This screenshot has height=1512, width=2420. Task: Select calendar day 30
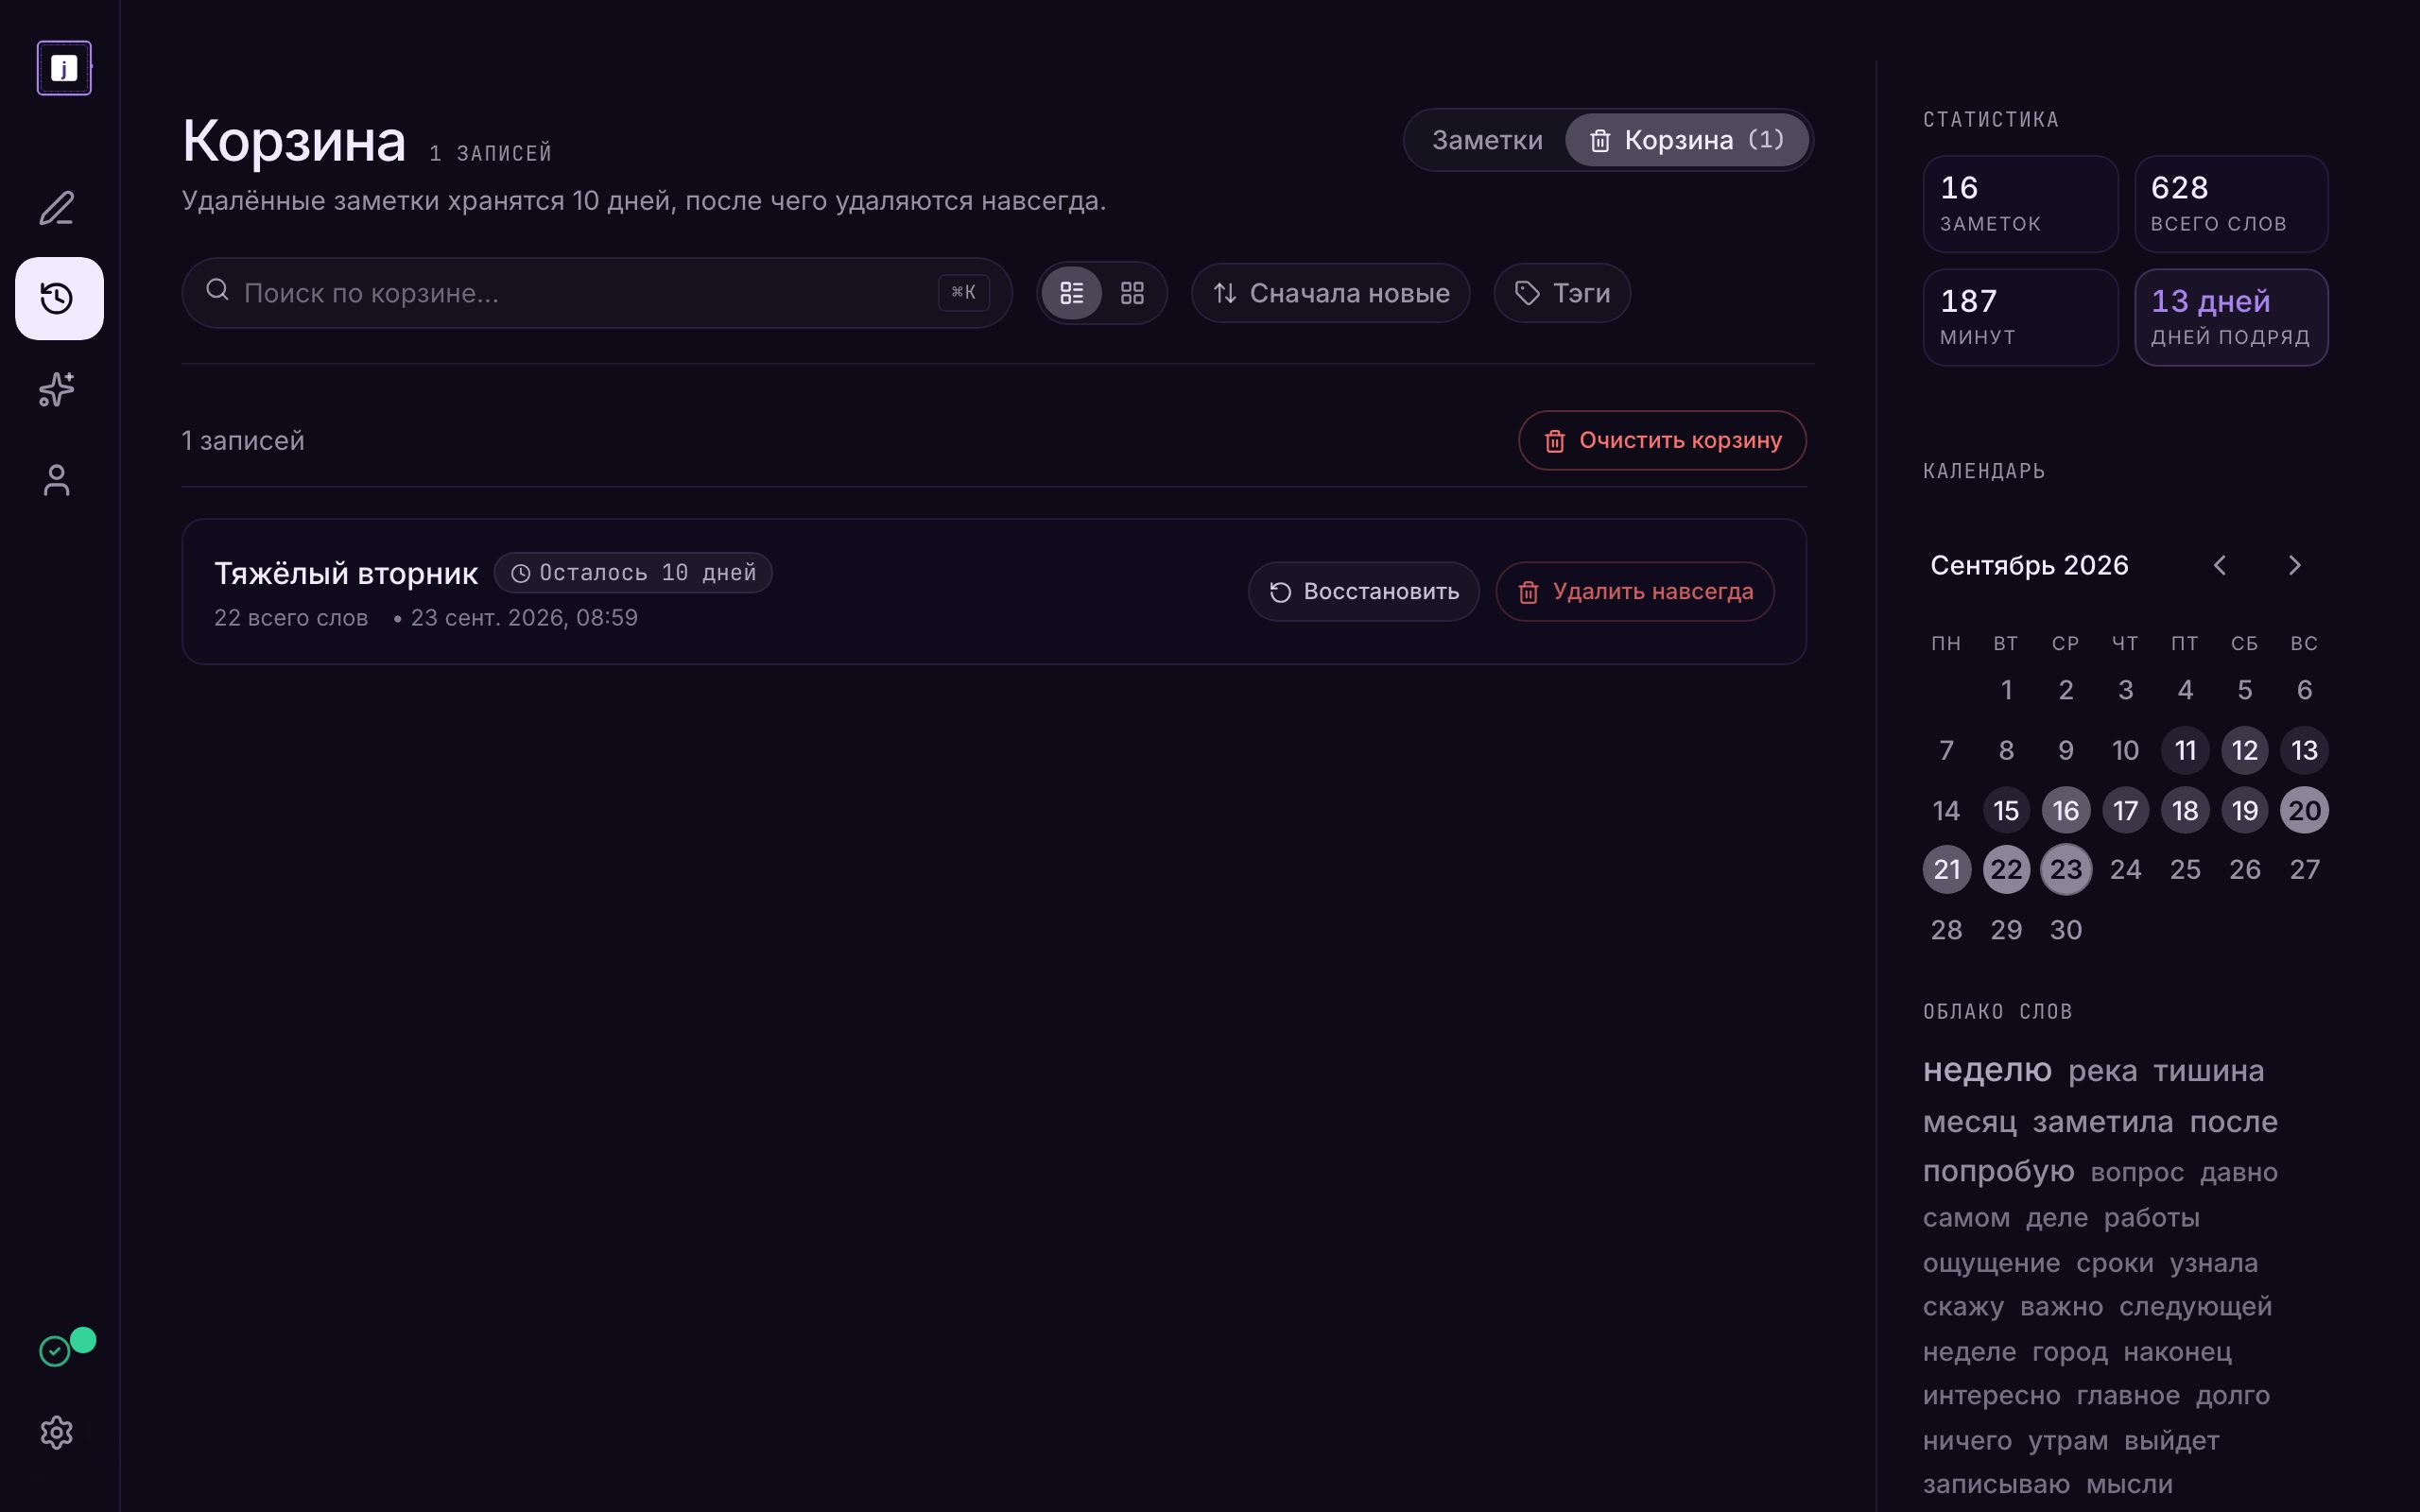[2066, 930]
